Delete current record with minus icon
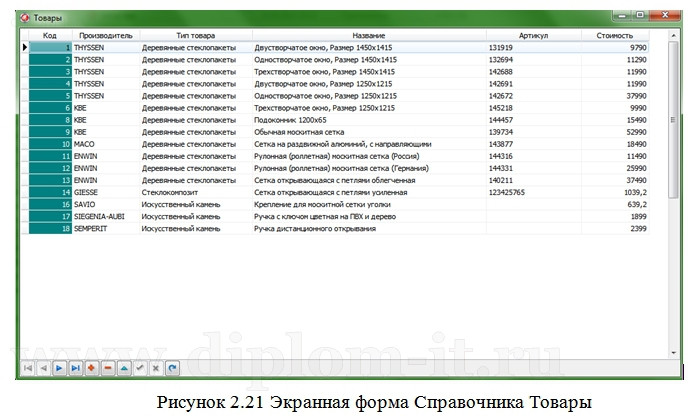698x417 pixels. coord(108,368)
